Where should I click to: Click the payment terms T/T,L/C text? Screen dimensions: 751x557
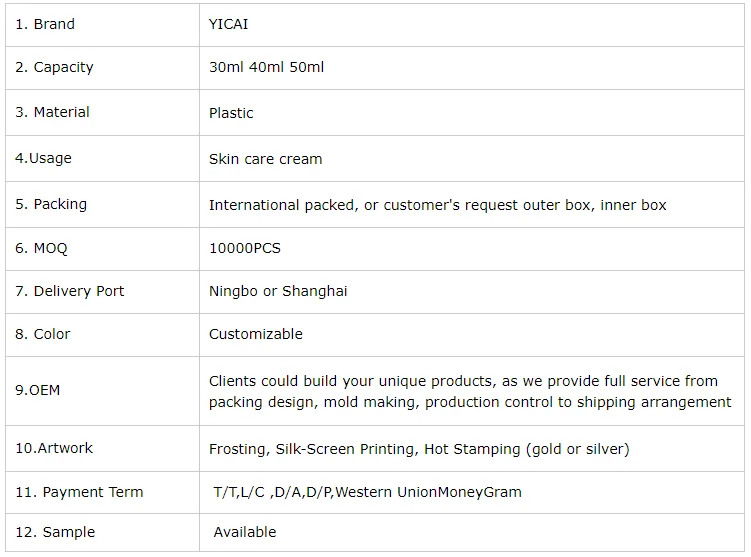point(367,492)
